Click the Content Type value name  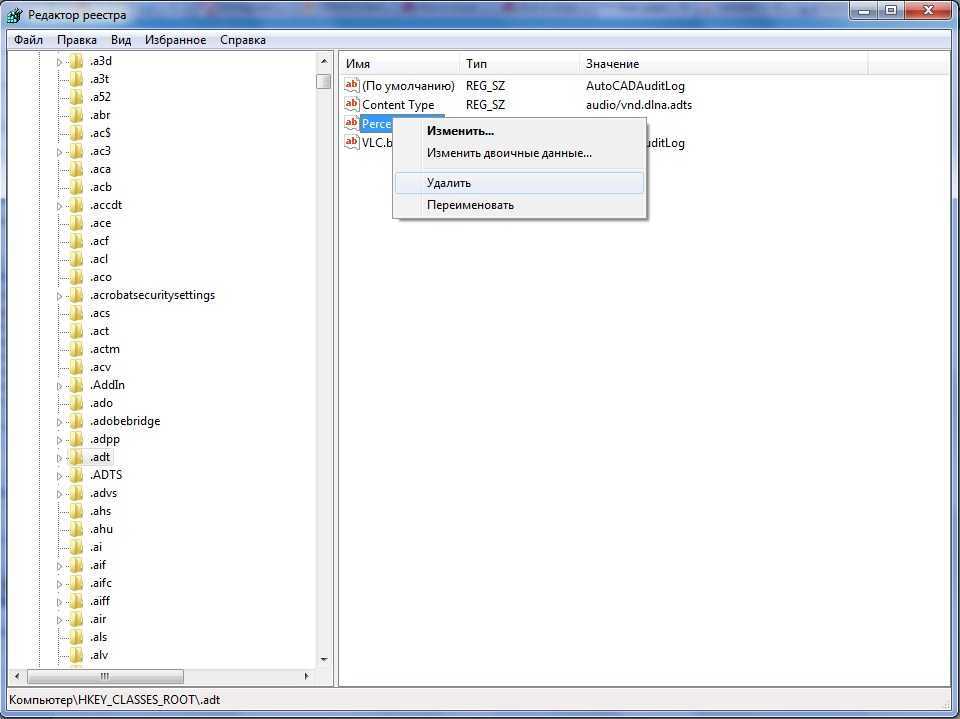(398, 105)
